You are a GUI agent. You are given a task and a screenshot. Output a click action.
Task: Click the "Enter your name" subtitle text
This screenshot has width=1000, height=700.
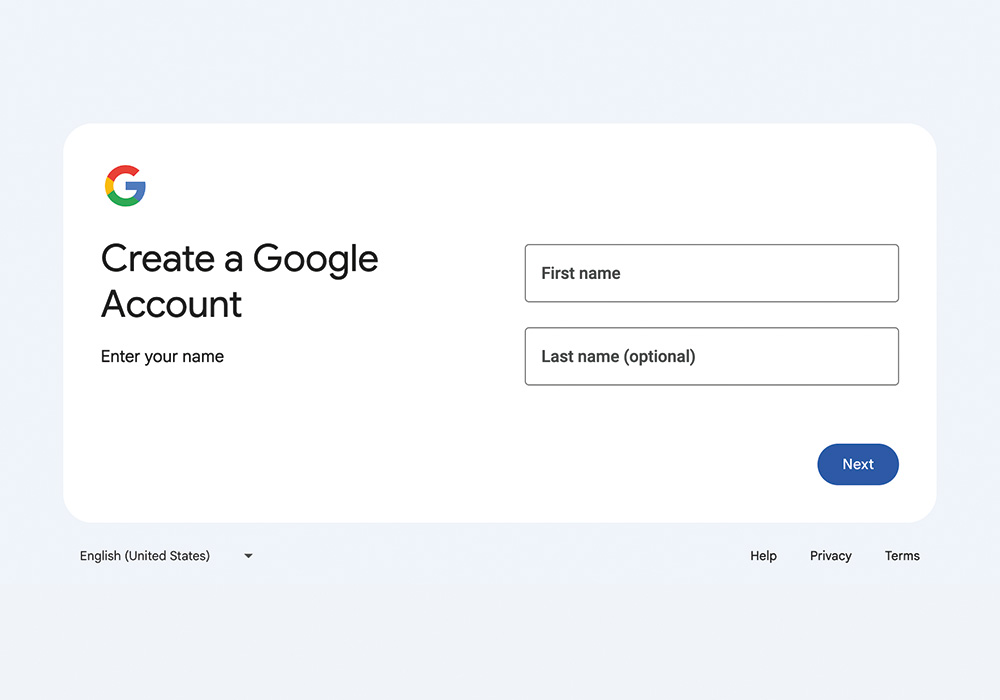(x=162, y=356)
